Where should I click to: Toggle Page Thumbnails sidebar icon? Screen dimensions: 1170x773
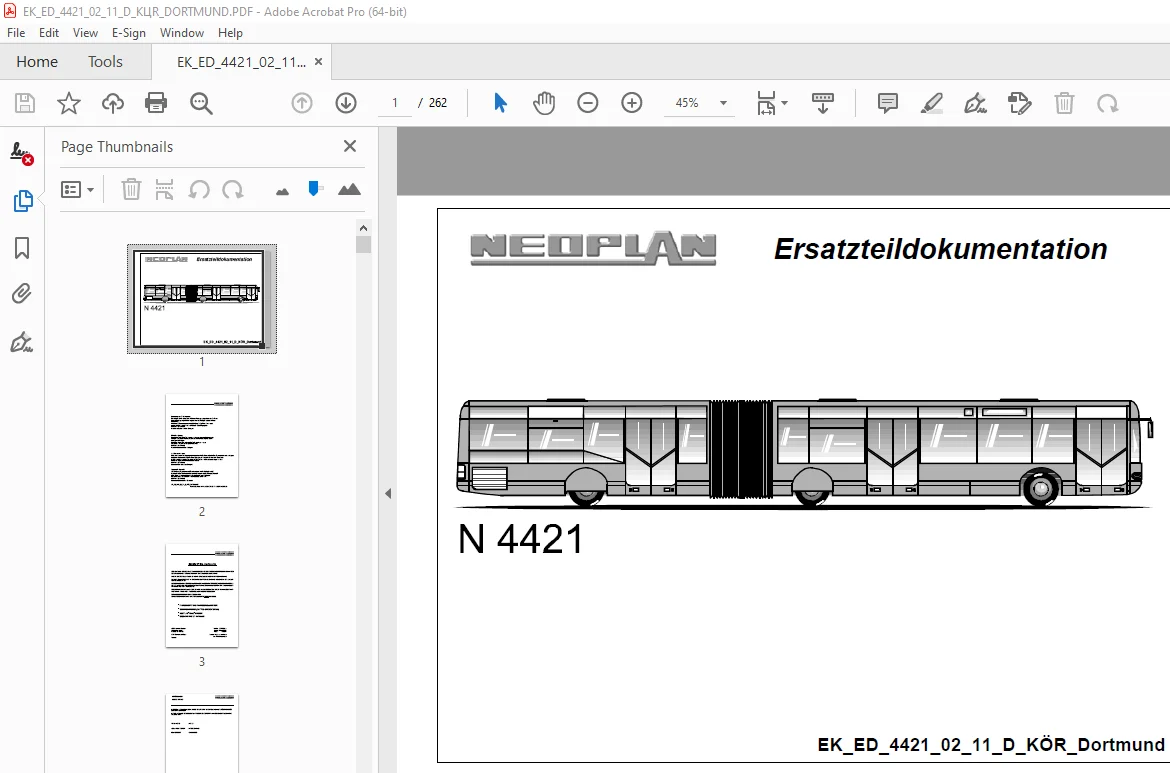click(22, 201)
